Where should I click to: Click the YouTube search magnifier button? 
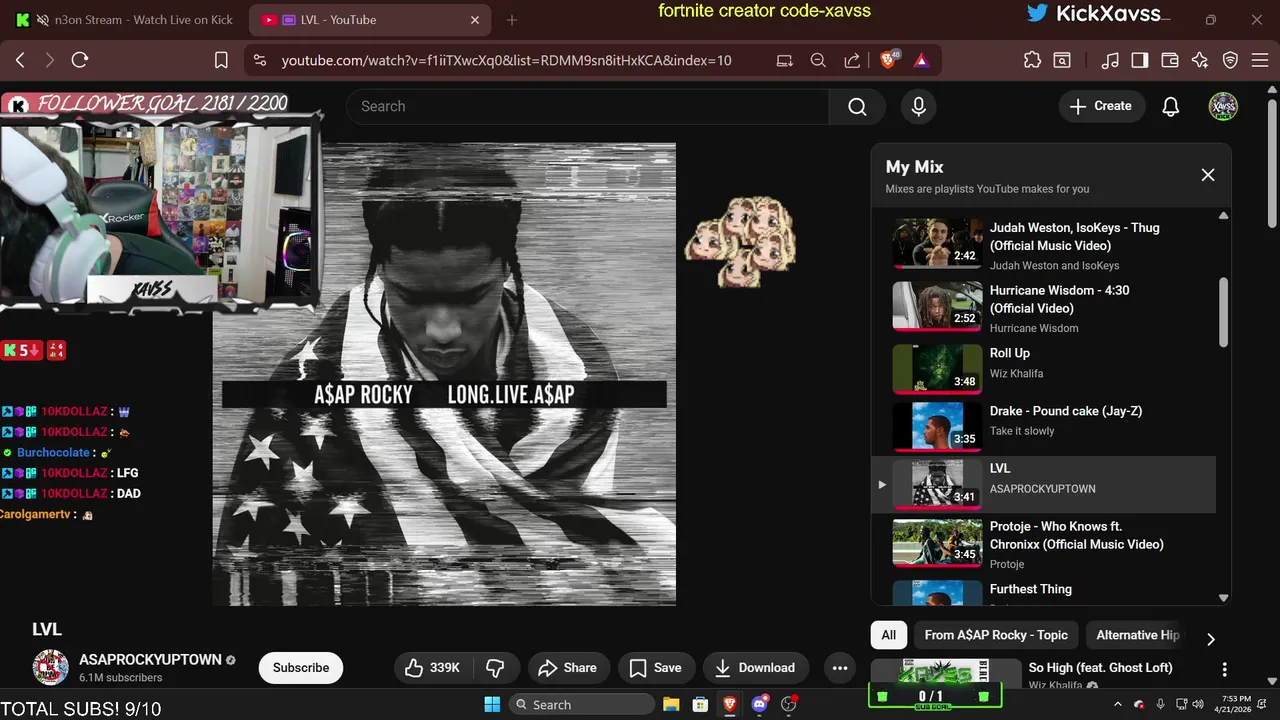[x=857, y=106]
